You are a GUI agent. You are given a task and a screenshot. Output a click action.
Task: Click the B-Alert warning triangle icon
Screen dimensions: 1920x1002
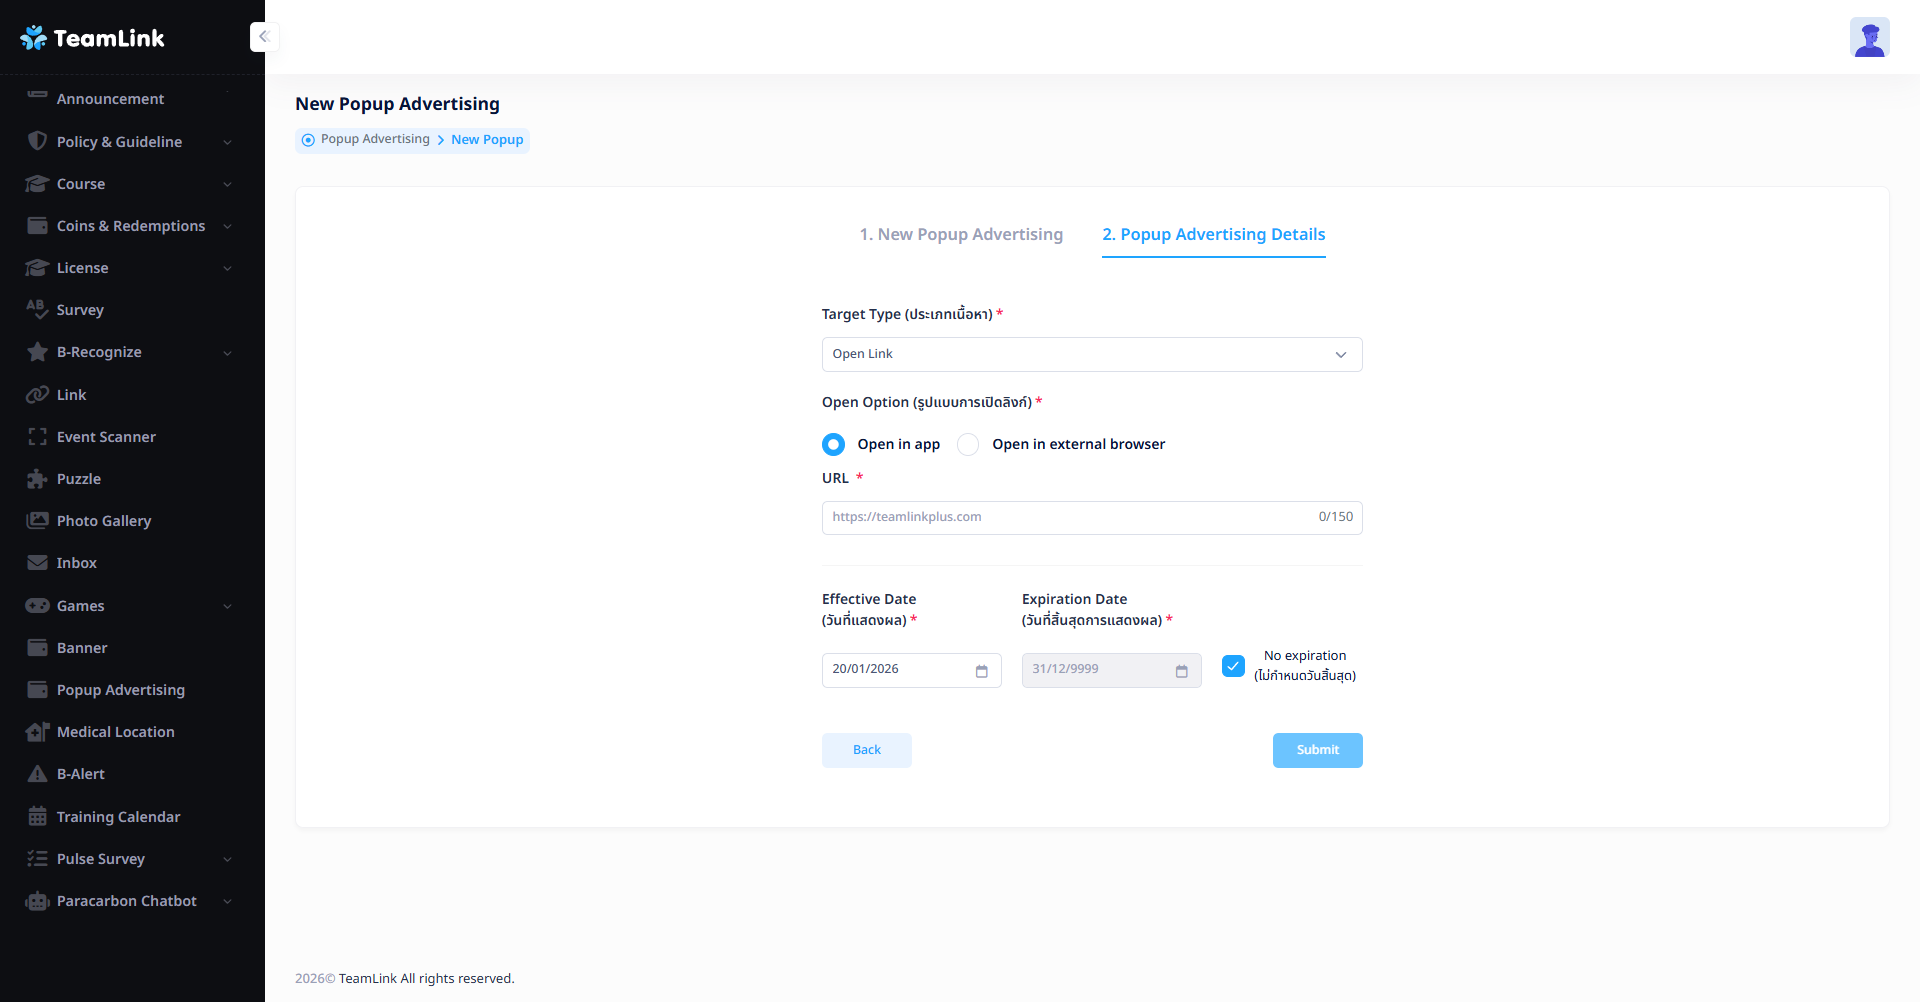pyautogui.click(x=37, y=774)
